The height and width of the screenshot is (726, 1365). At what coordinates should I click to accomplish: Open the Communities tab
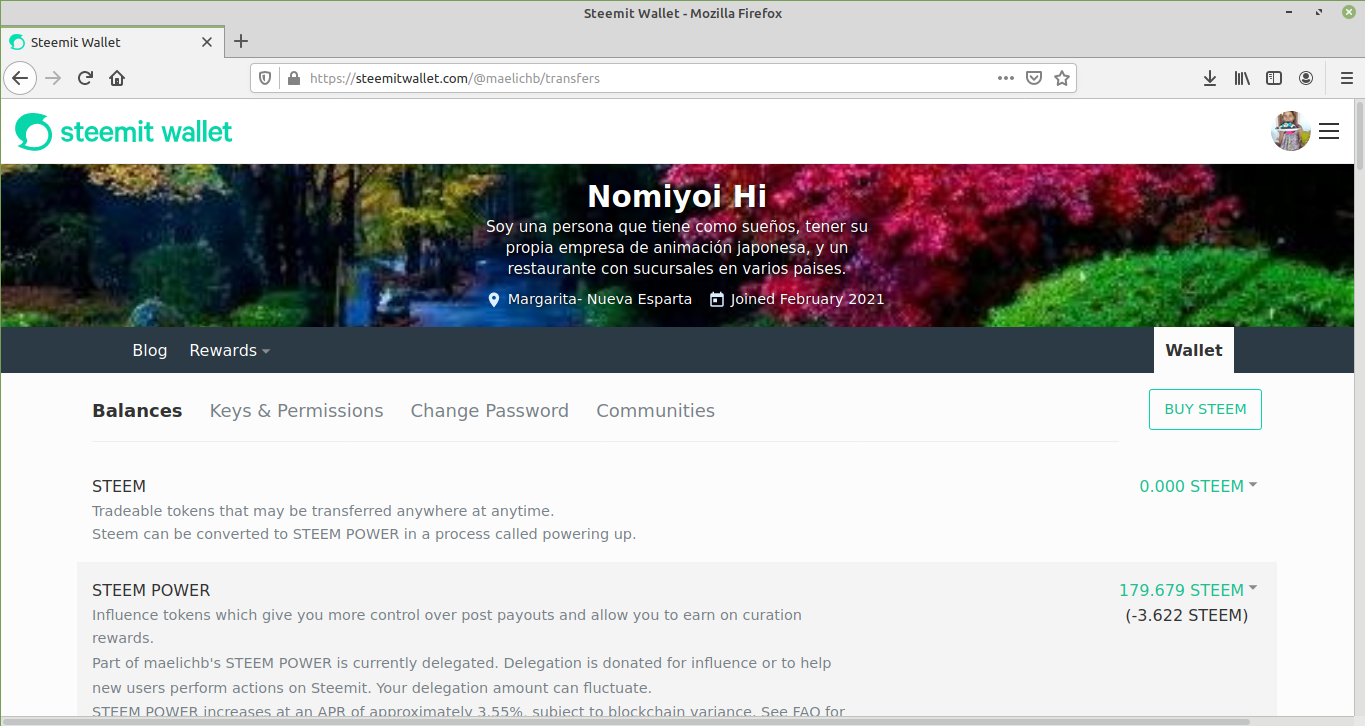[655, 410]
